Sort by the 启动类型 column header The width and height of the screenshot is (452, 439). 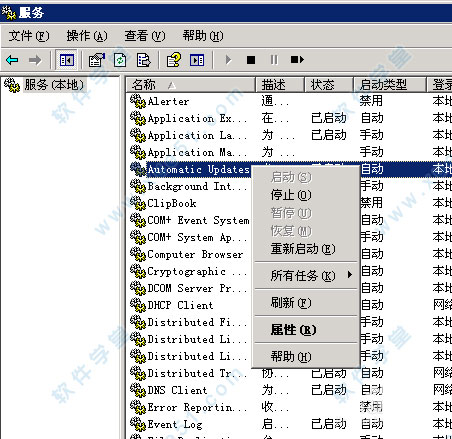click(390, 85)
